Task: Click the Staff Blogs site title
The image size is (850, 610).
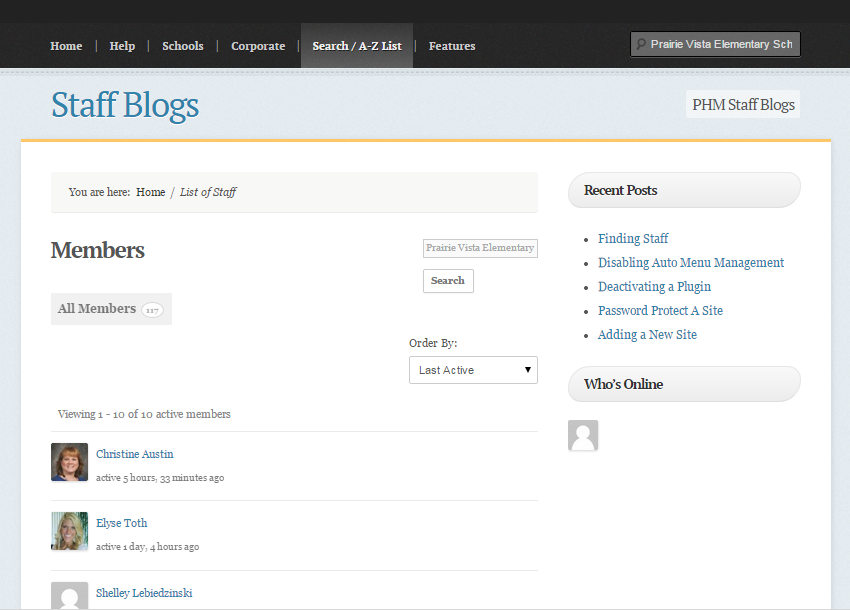Action: (x=125, y=105)
